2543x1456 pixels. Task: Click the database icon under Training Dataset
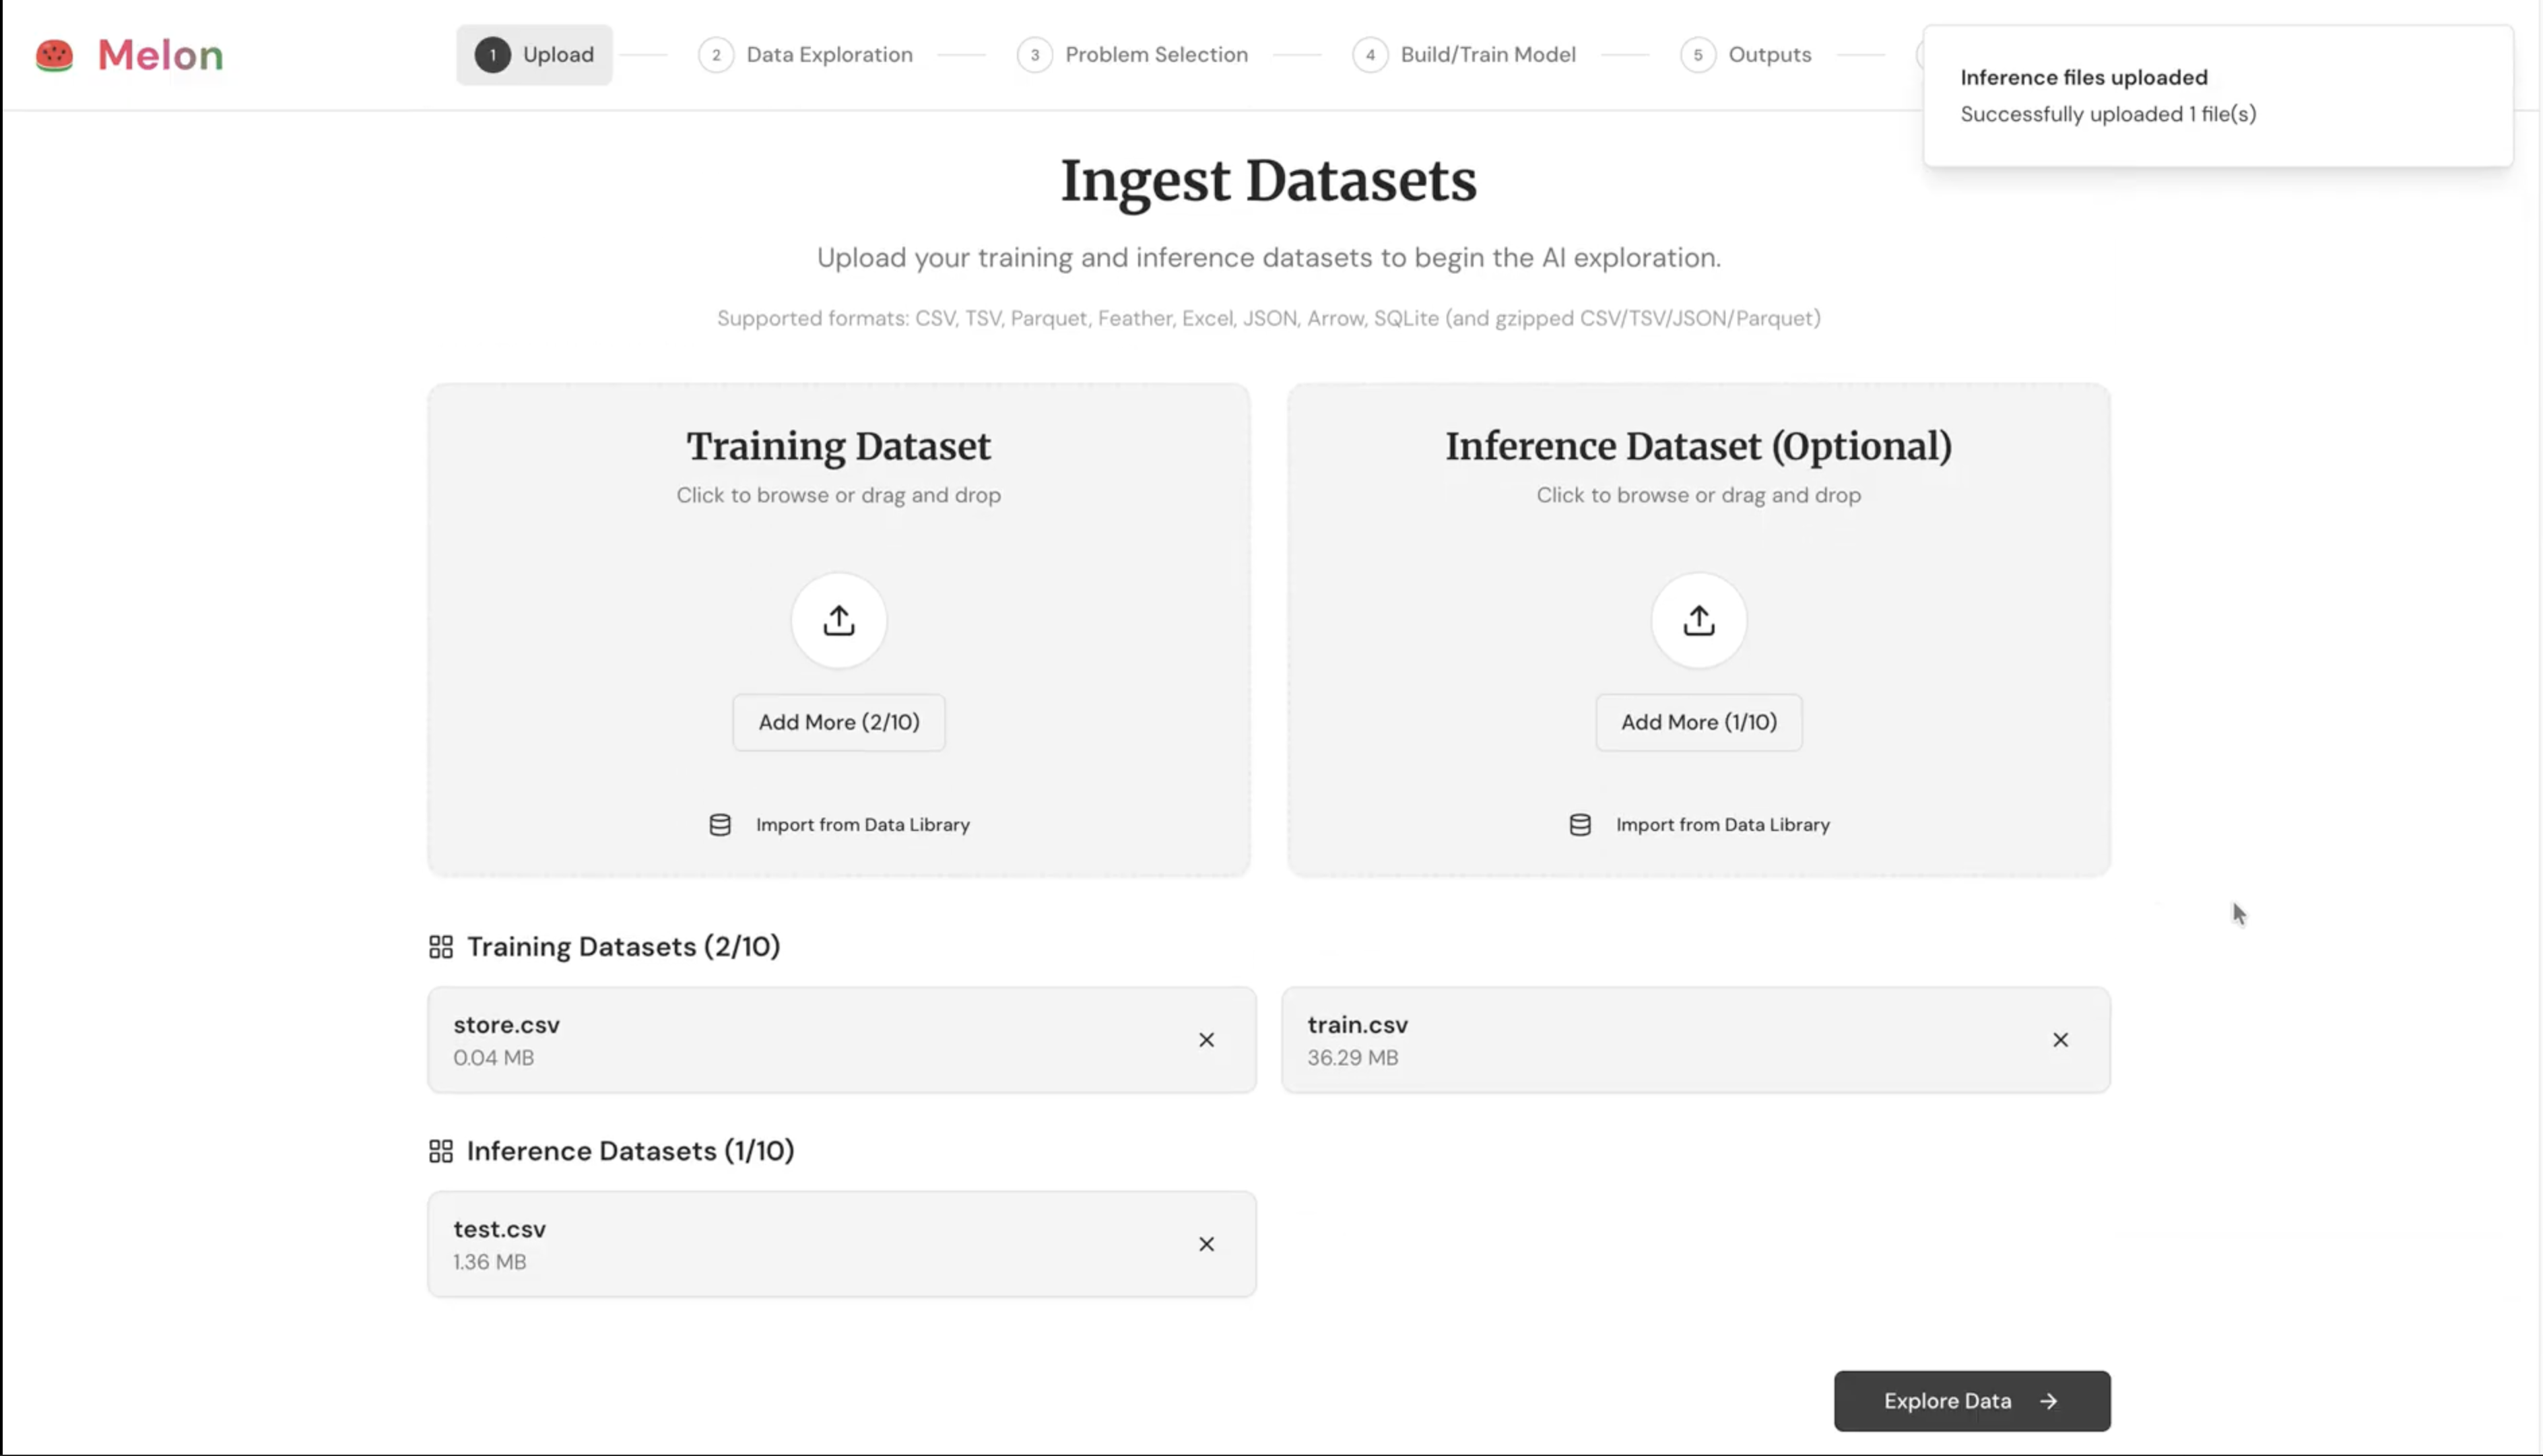coord(720,825)
